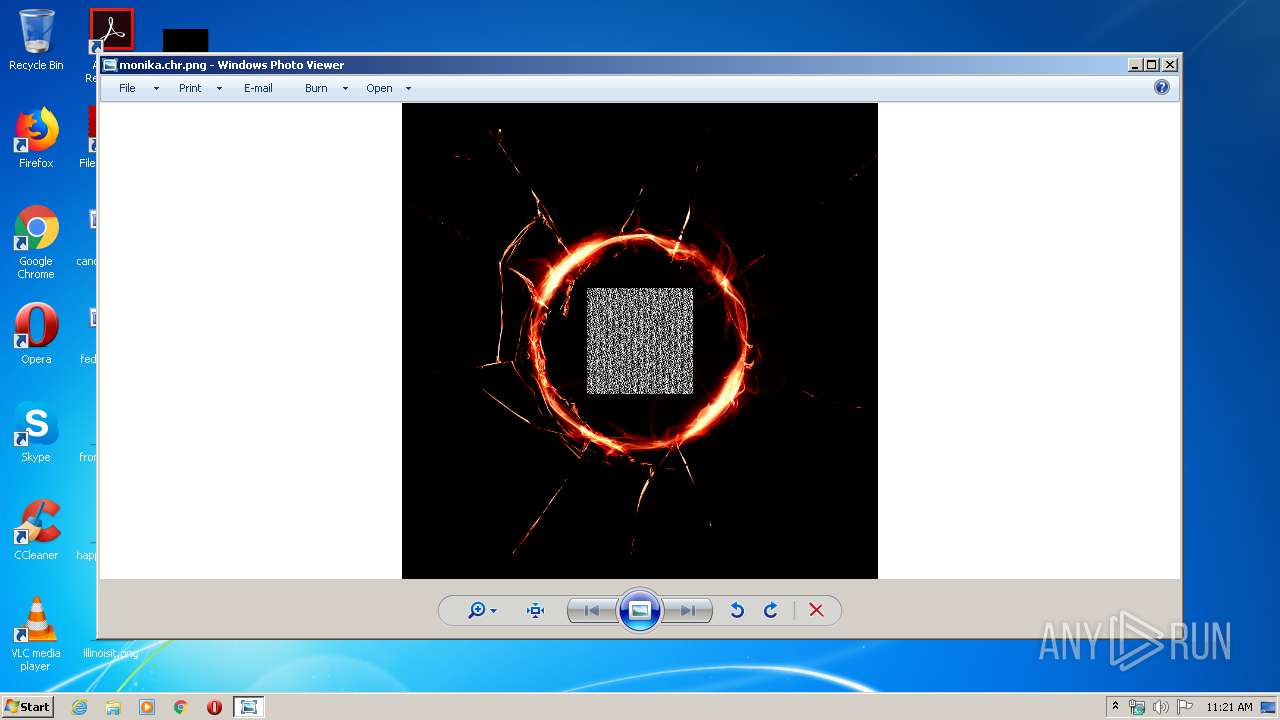Image resolution: width=1280 pixels, height=720 pixels.
Task: Open Windows Explorer in taskbar
Action: click(x=113, y=707)
